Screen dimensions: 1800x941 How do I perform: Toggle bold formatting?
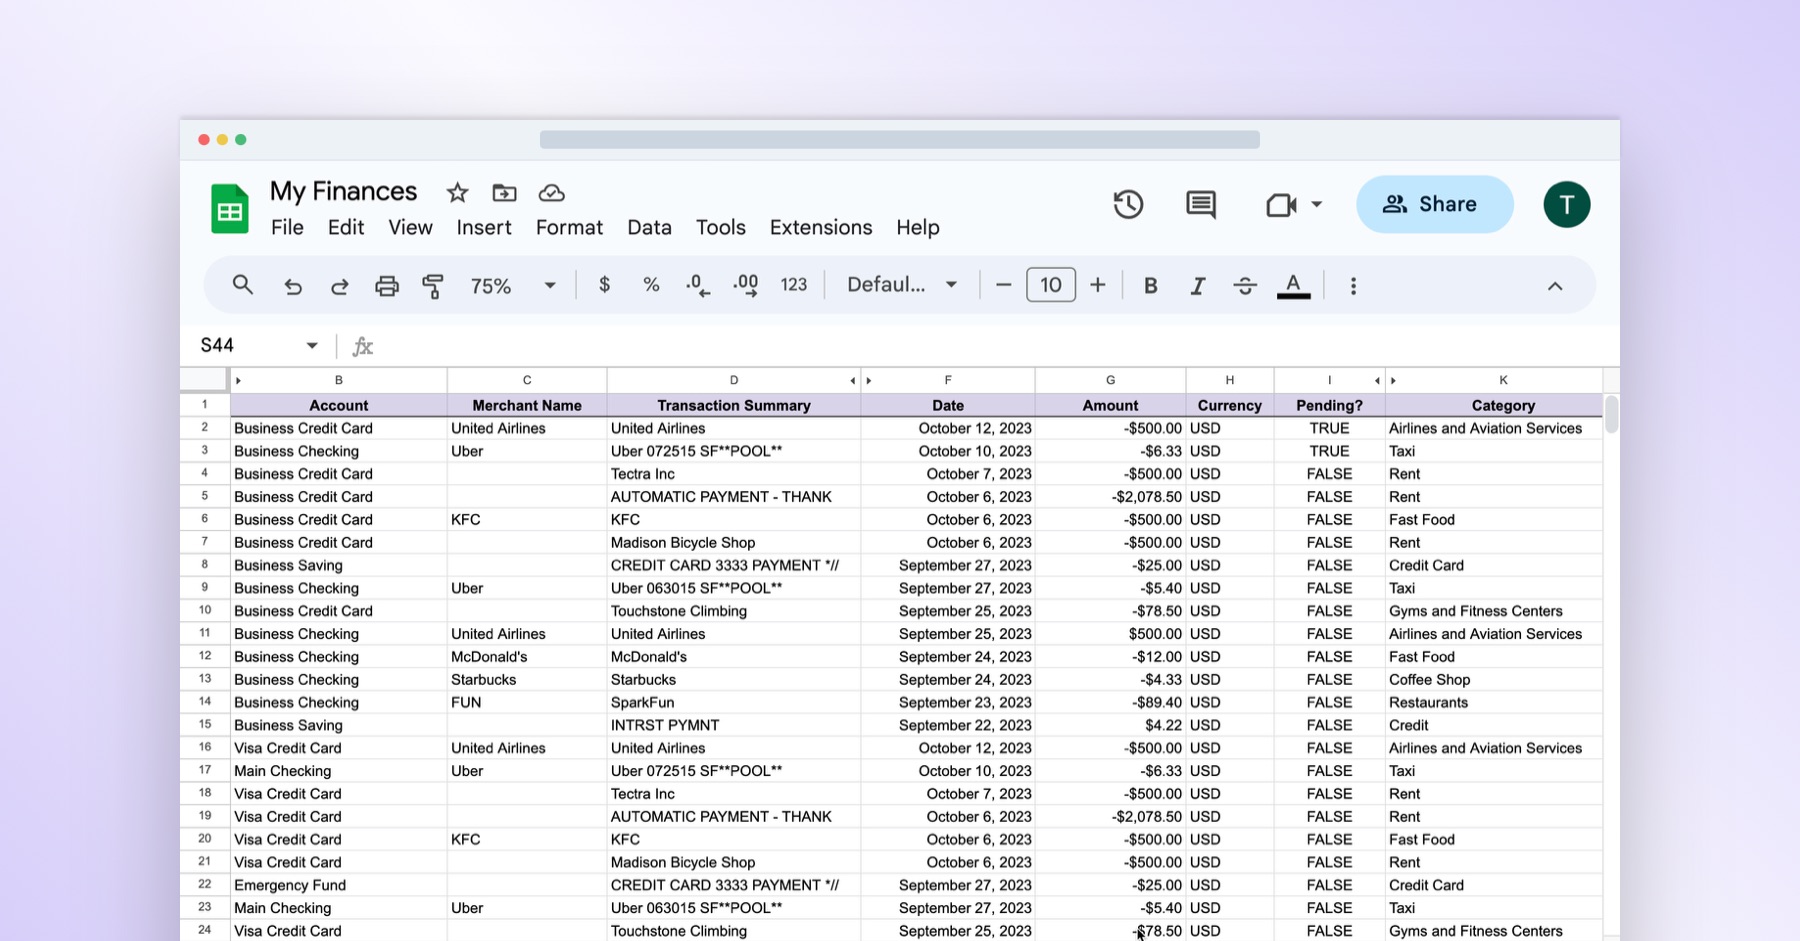tap(1150, 286)
